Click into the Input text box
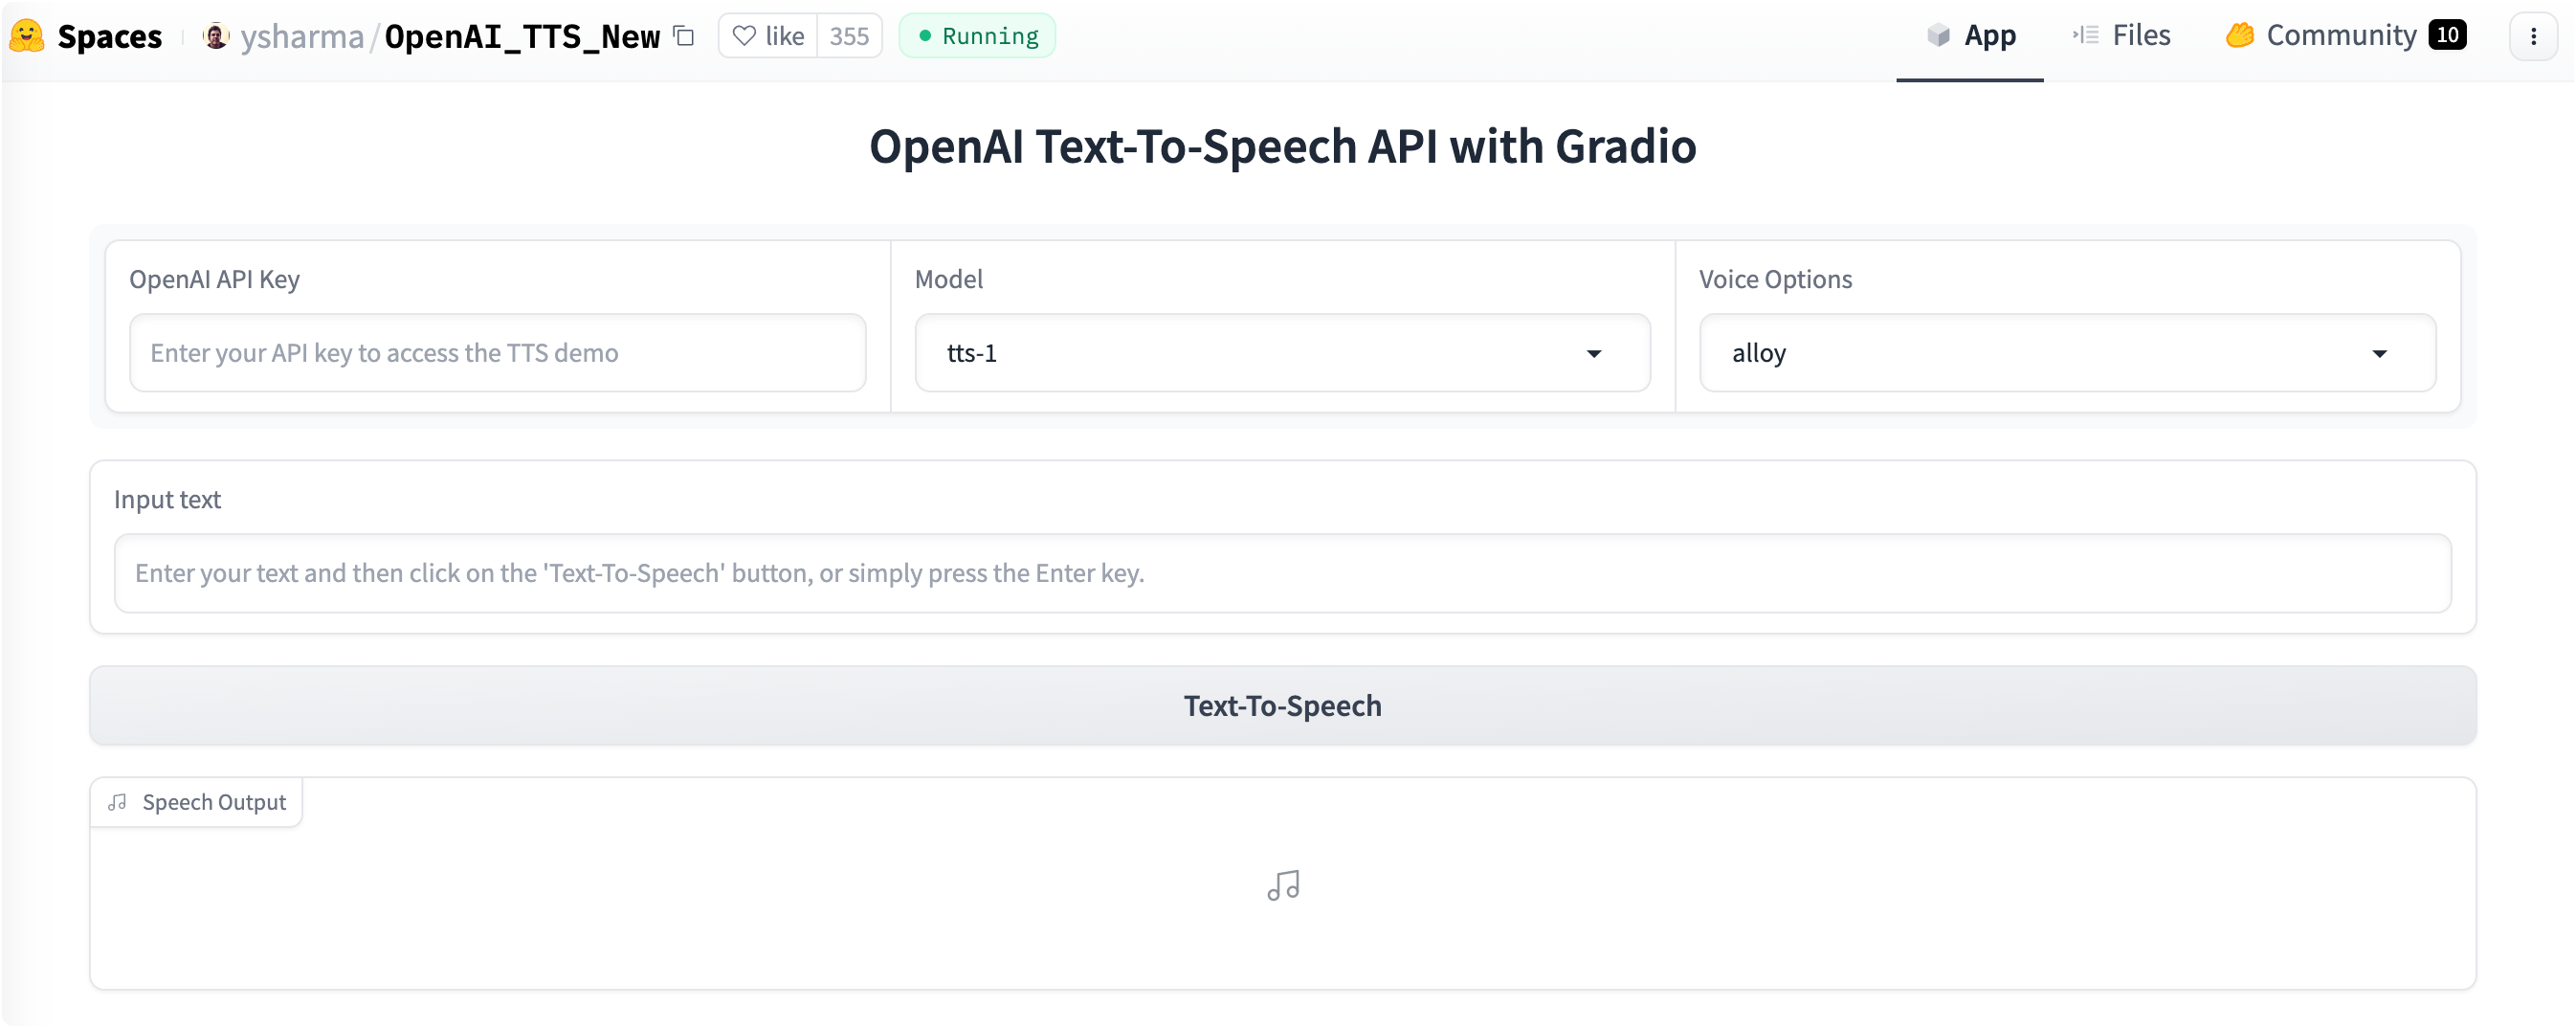Screen dimensions: 2576x1028 (1282, 573)
